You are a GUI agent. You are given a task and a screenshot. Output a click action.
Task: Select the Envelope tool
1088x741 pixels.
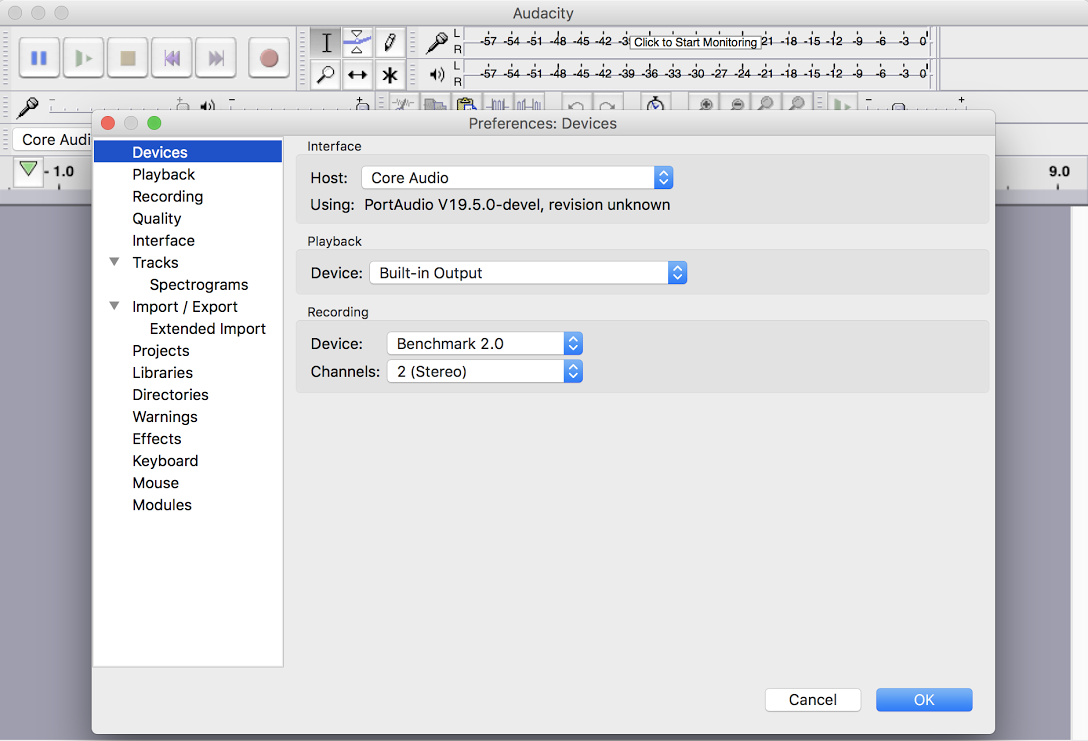[x=357, y=42]
